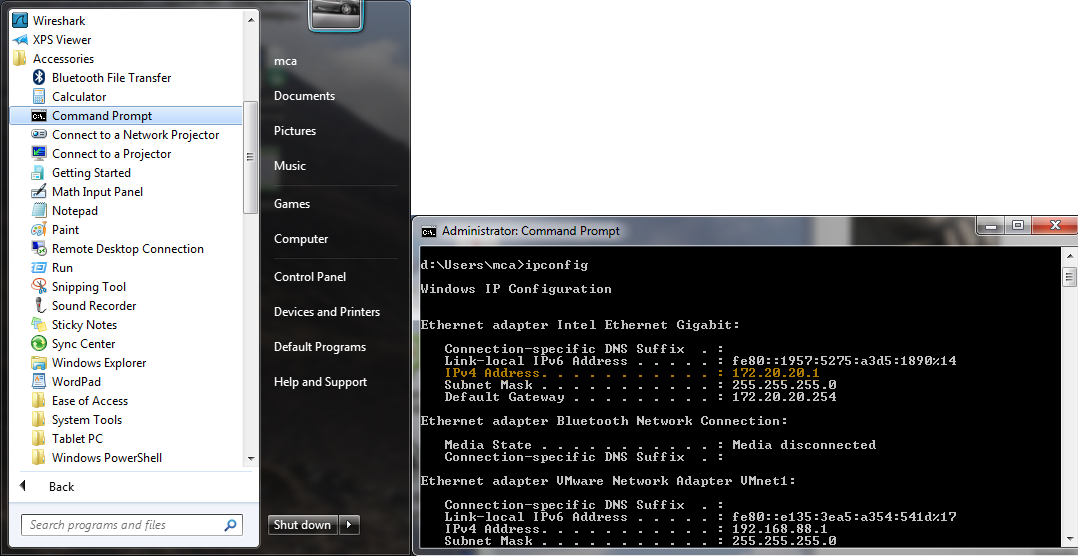Click Command Prompt scroll-up arrow
This screenshot has width=1078, height=556.
point(1069,256)
